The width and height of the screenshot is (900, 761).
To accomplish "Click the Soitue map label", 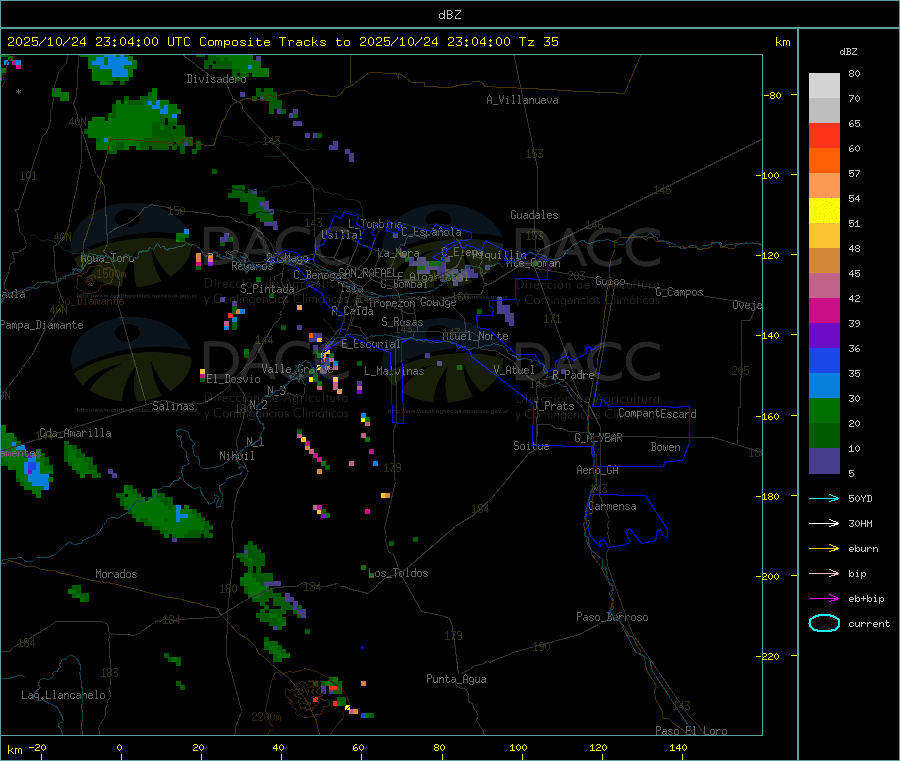I will click(x=532, y=446).
